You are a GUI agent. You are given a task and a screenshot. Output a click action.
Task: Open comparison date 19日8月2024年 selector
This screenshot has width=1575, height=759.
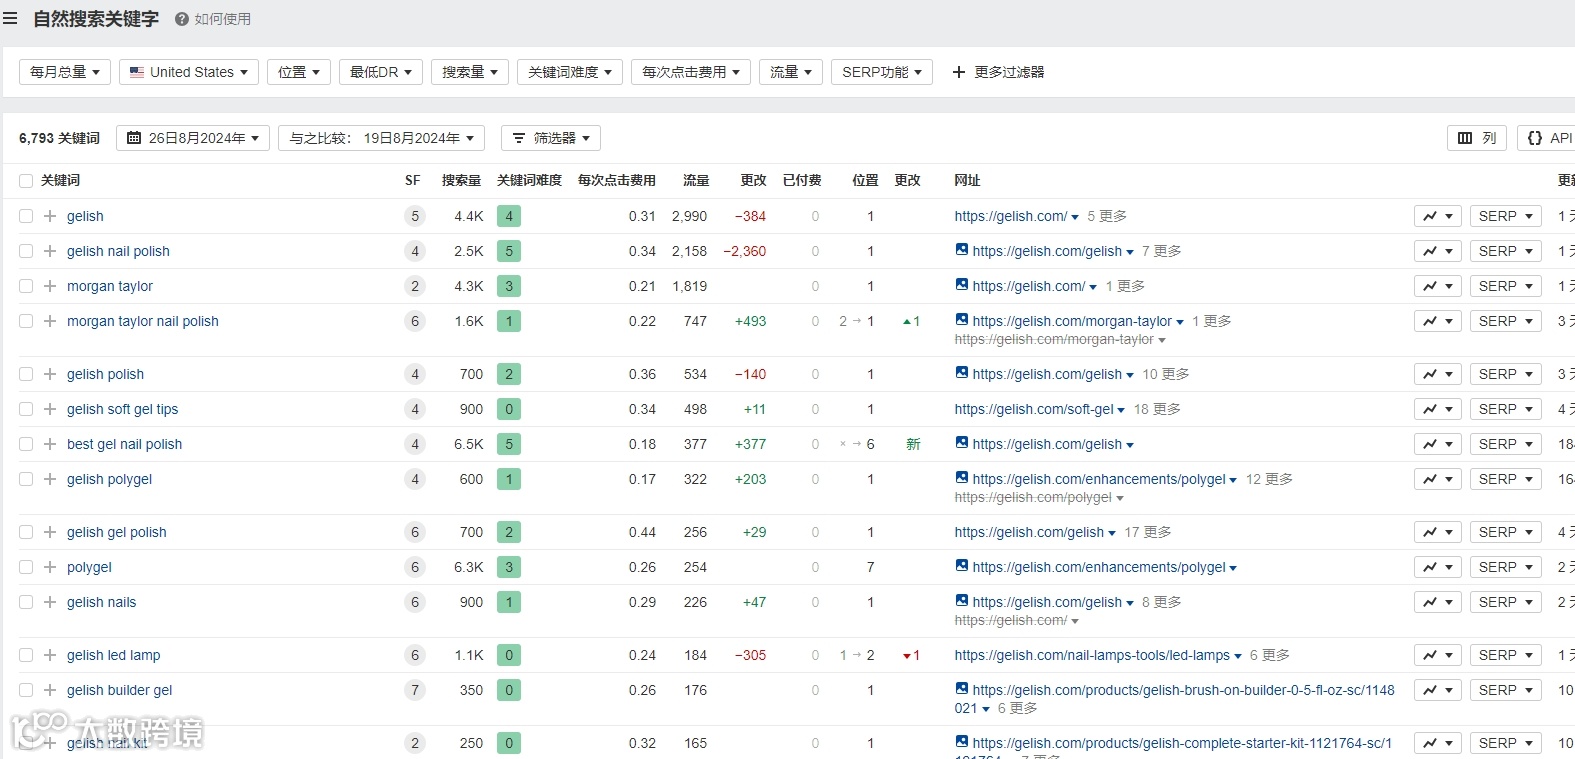382,138
